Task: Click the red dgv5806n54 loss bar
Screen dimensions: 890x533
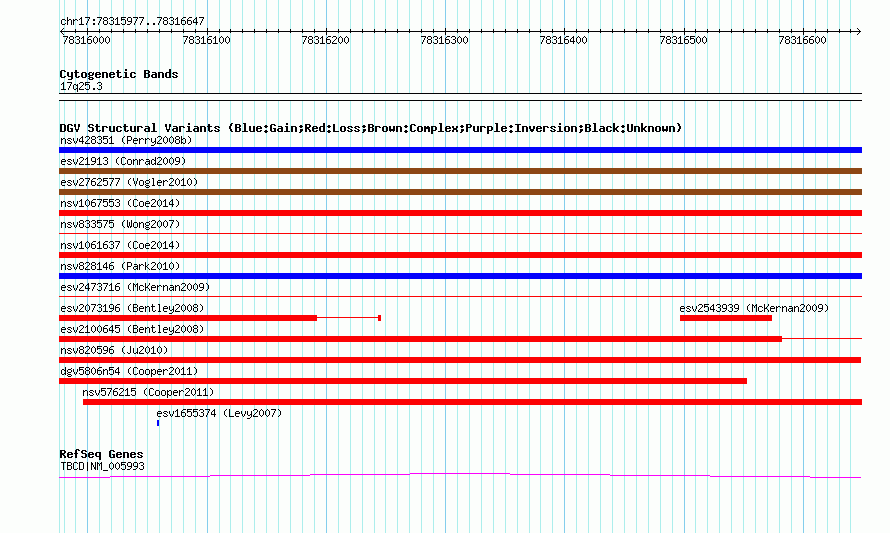Action: coord(403,381)
